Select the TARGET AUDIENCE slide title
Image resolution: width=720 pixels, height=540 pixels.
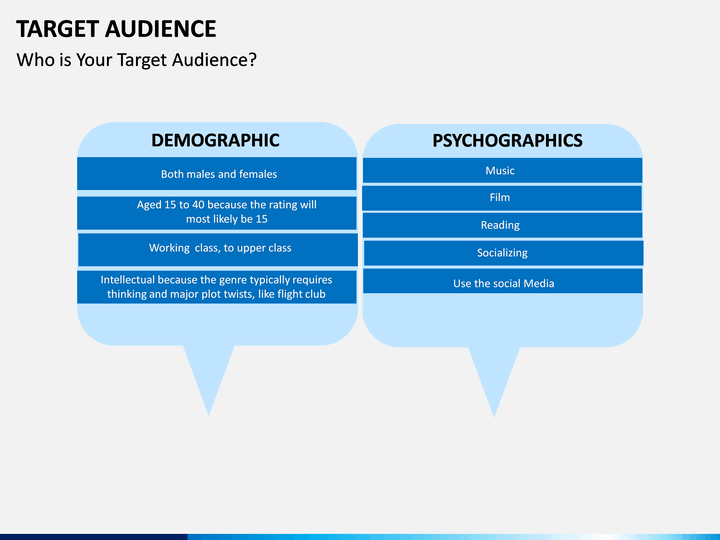point(116,29)
